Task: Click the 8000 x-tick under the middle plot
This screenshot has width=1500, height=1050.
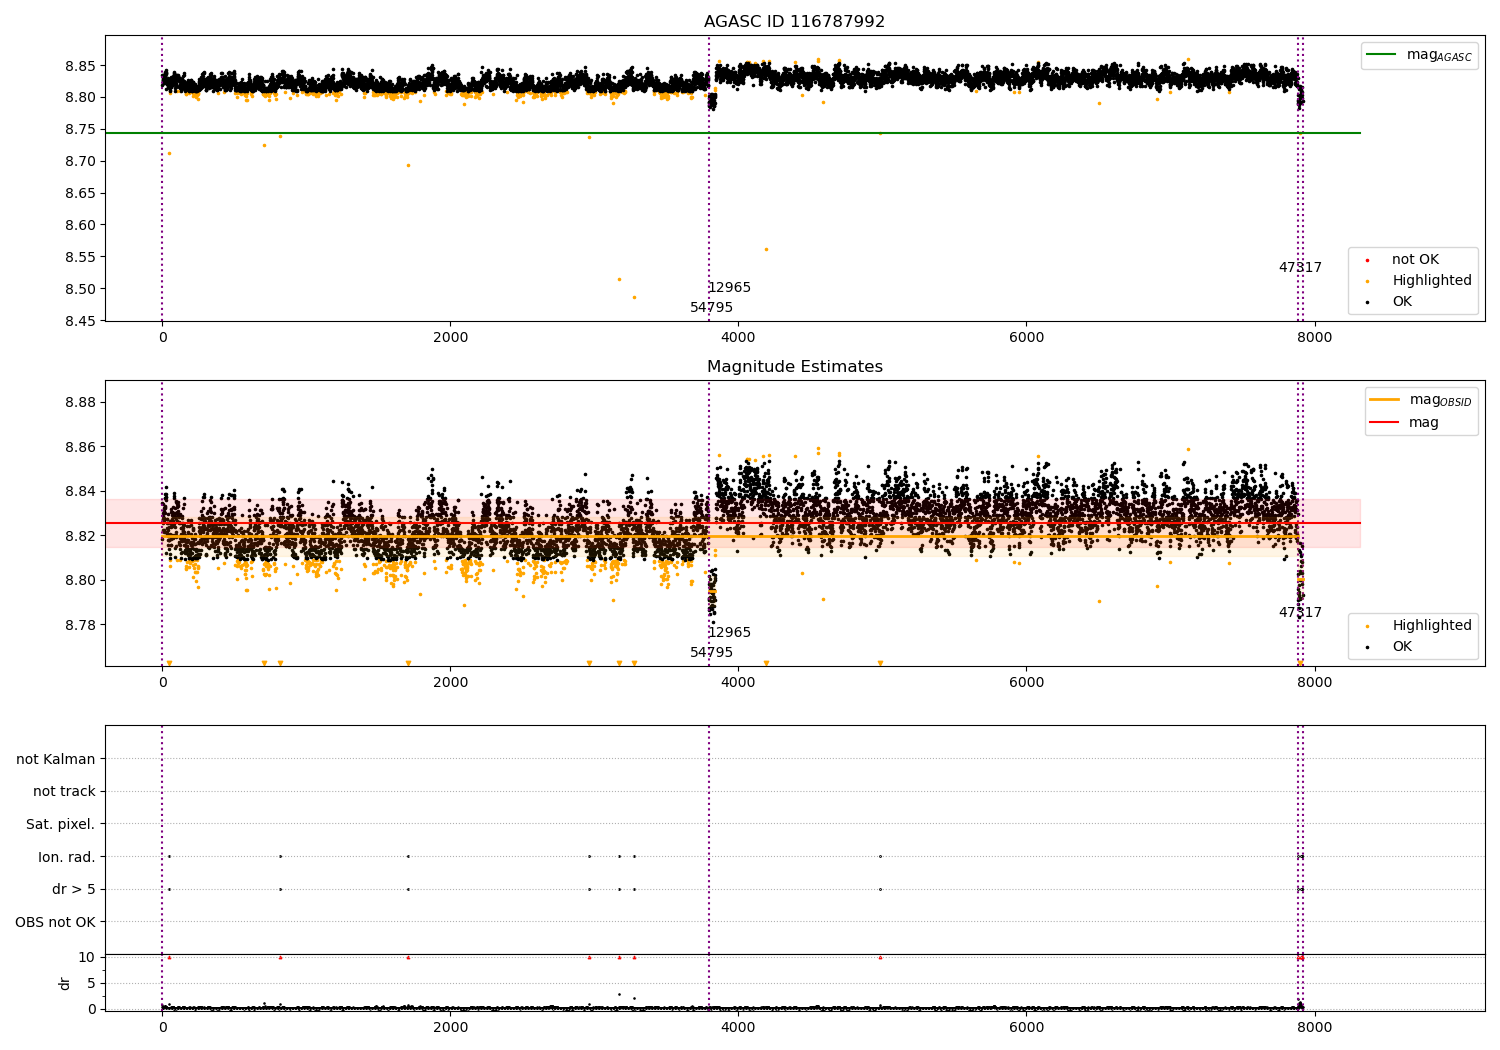Action: [x=1314, y=682]
